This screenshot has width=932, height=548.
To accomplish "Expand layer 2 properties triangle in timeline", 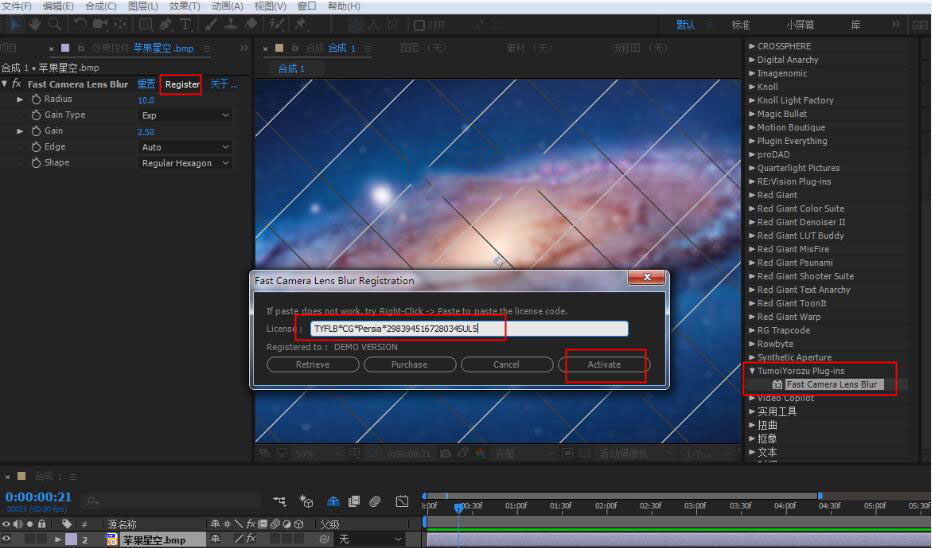I will pyautogui.click(x=58, y=539).
